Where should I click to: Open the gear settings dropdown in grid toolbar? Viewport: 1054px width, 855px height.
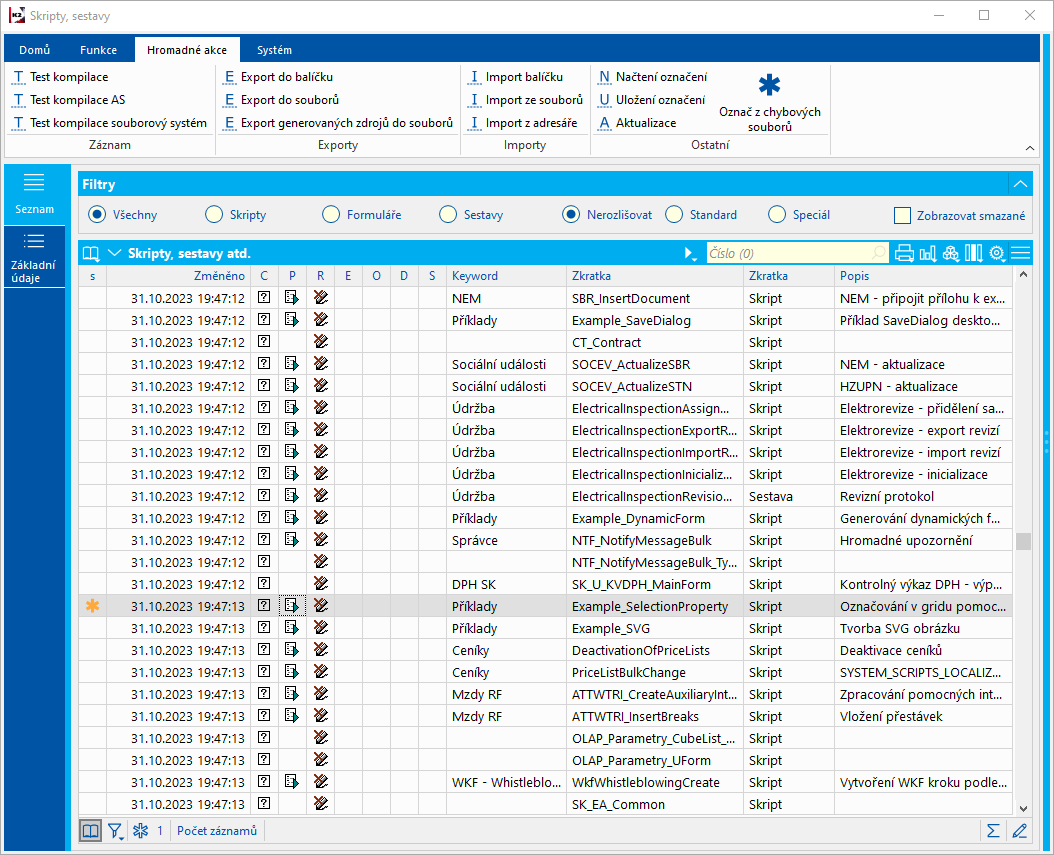point(997,253)
